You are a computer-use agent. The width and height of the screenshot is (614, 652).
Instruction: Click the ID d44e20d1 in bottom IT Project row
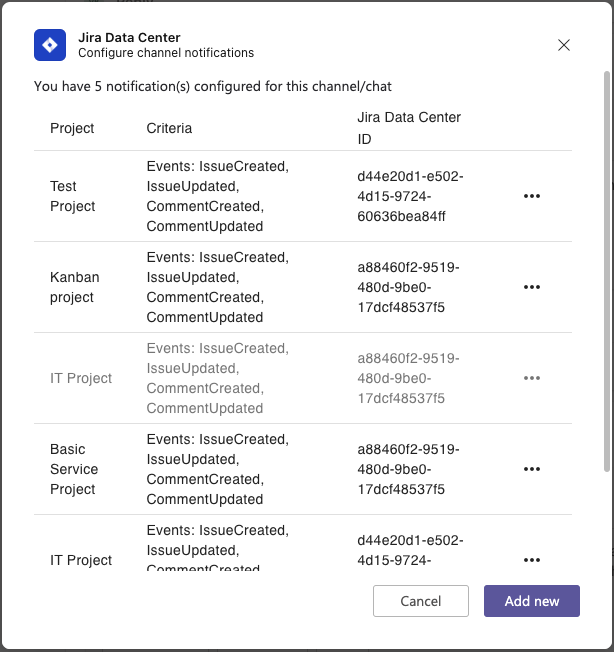[x=410, y=550]
